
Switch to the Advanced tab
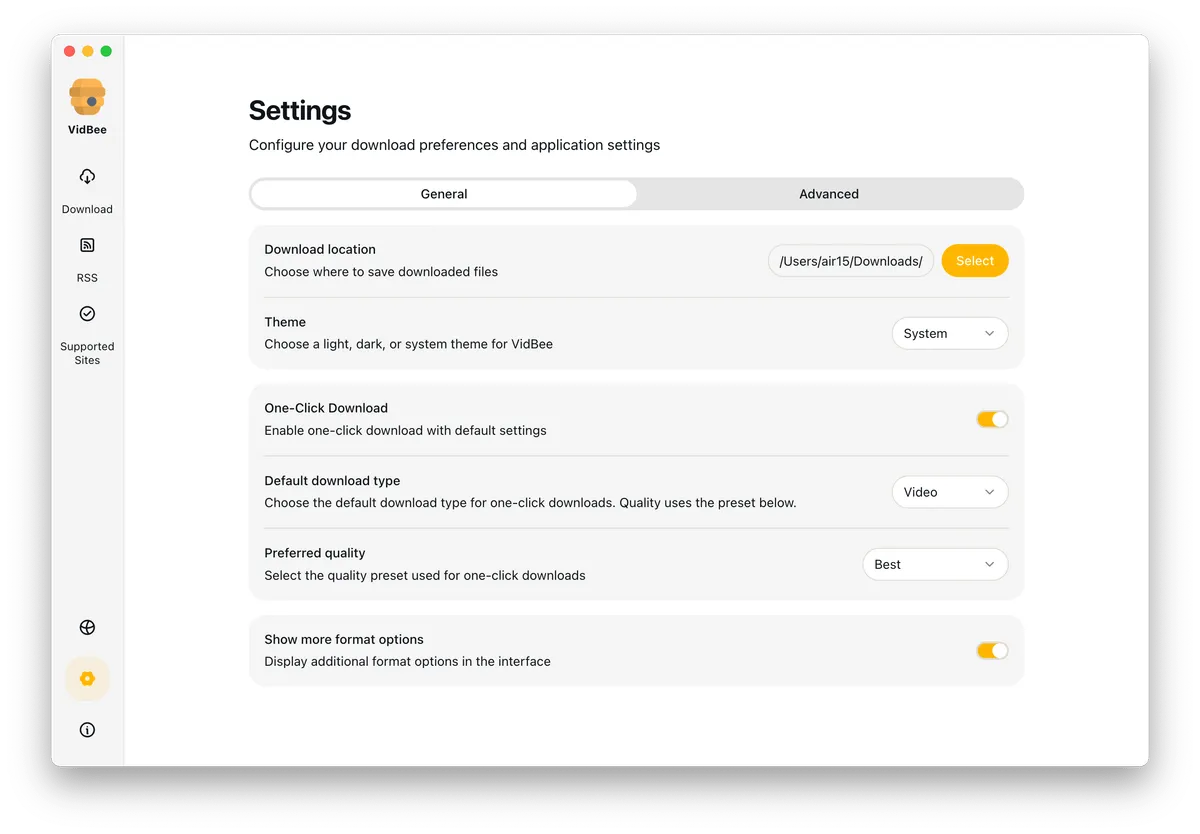point(828,193)
